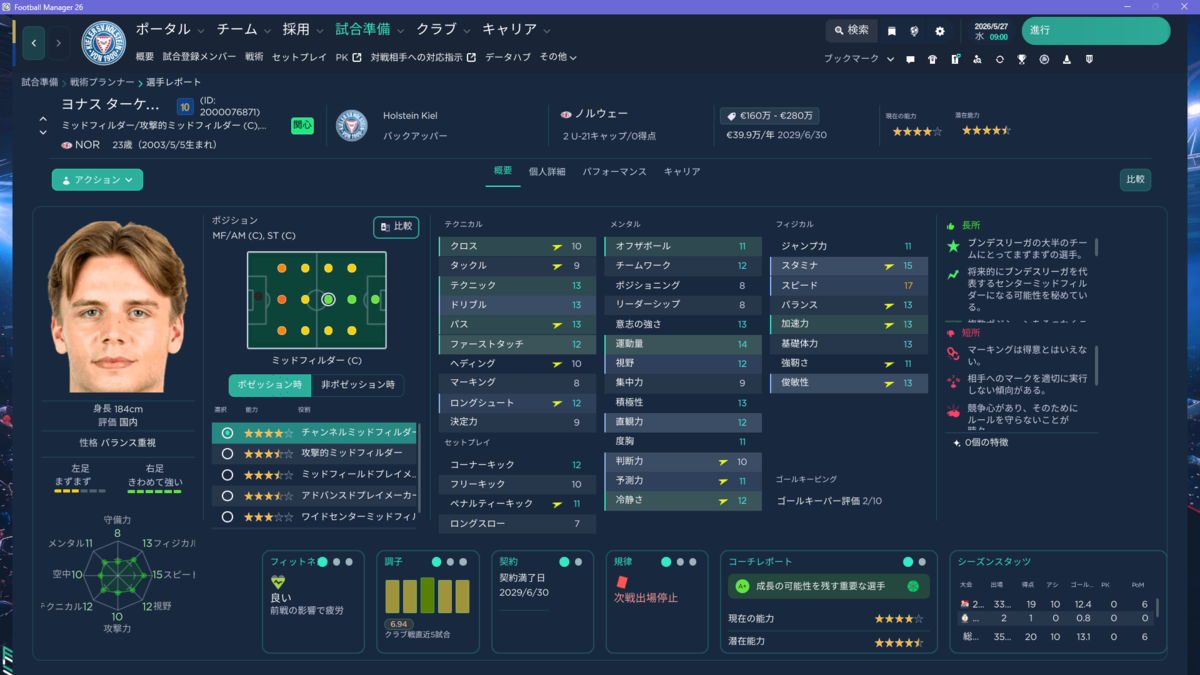Open the globe world icon in top bar
Image resolution: width=1200 pixels, height=675 pixels.
[914, 31]
